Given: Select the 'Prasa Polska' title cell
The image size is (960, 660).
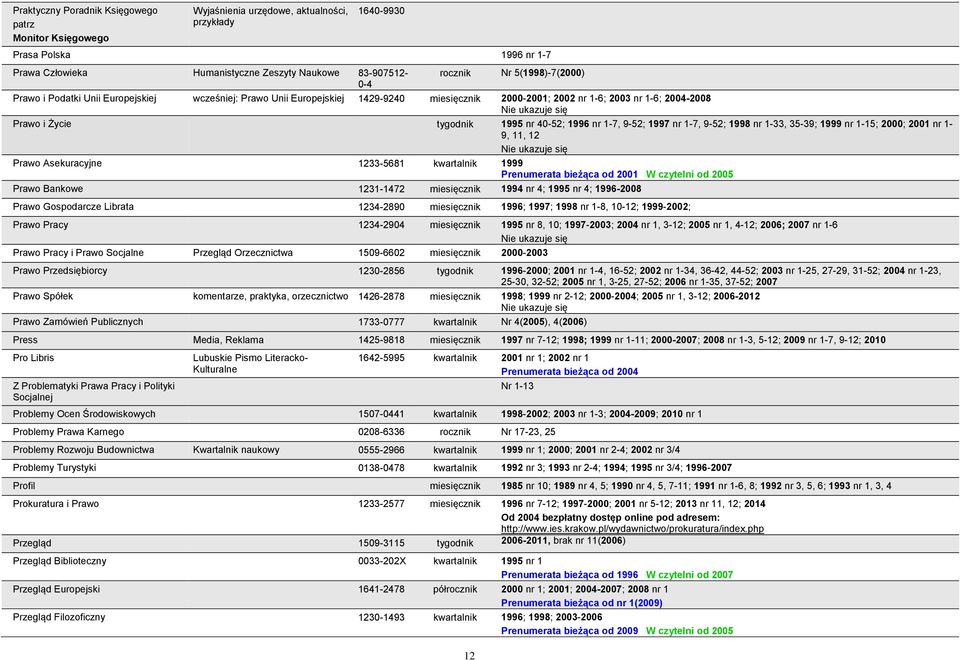Looking at the screenshot, I should point(42,55).
